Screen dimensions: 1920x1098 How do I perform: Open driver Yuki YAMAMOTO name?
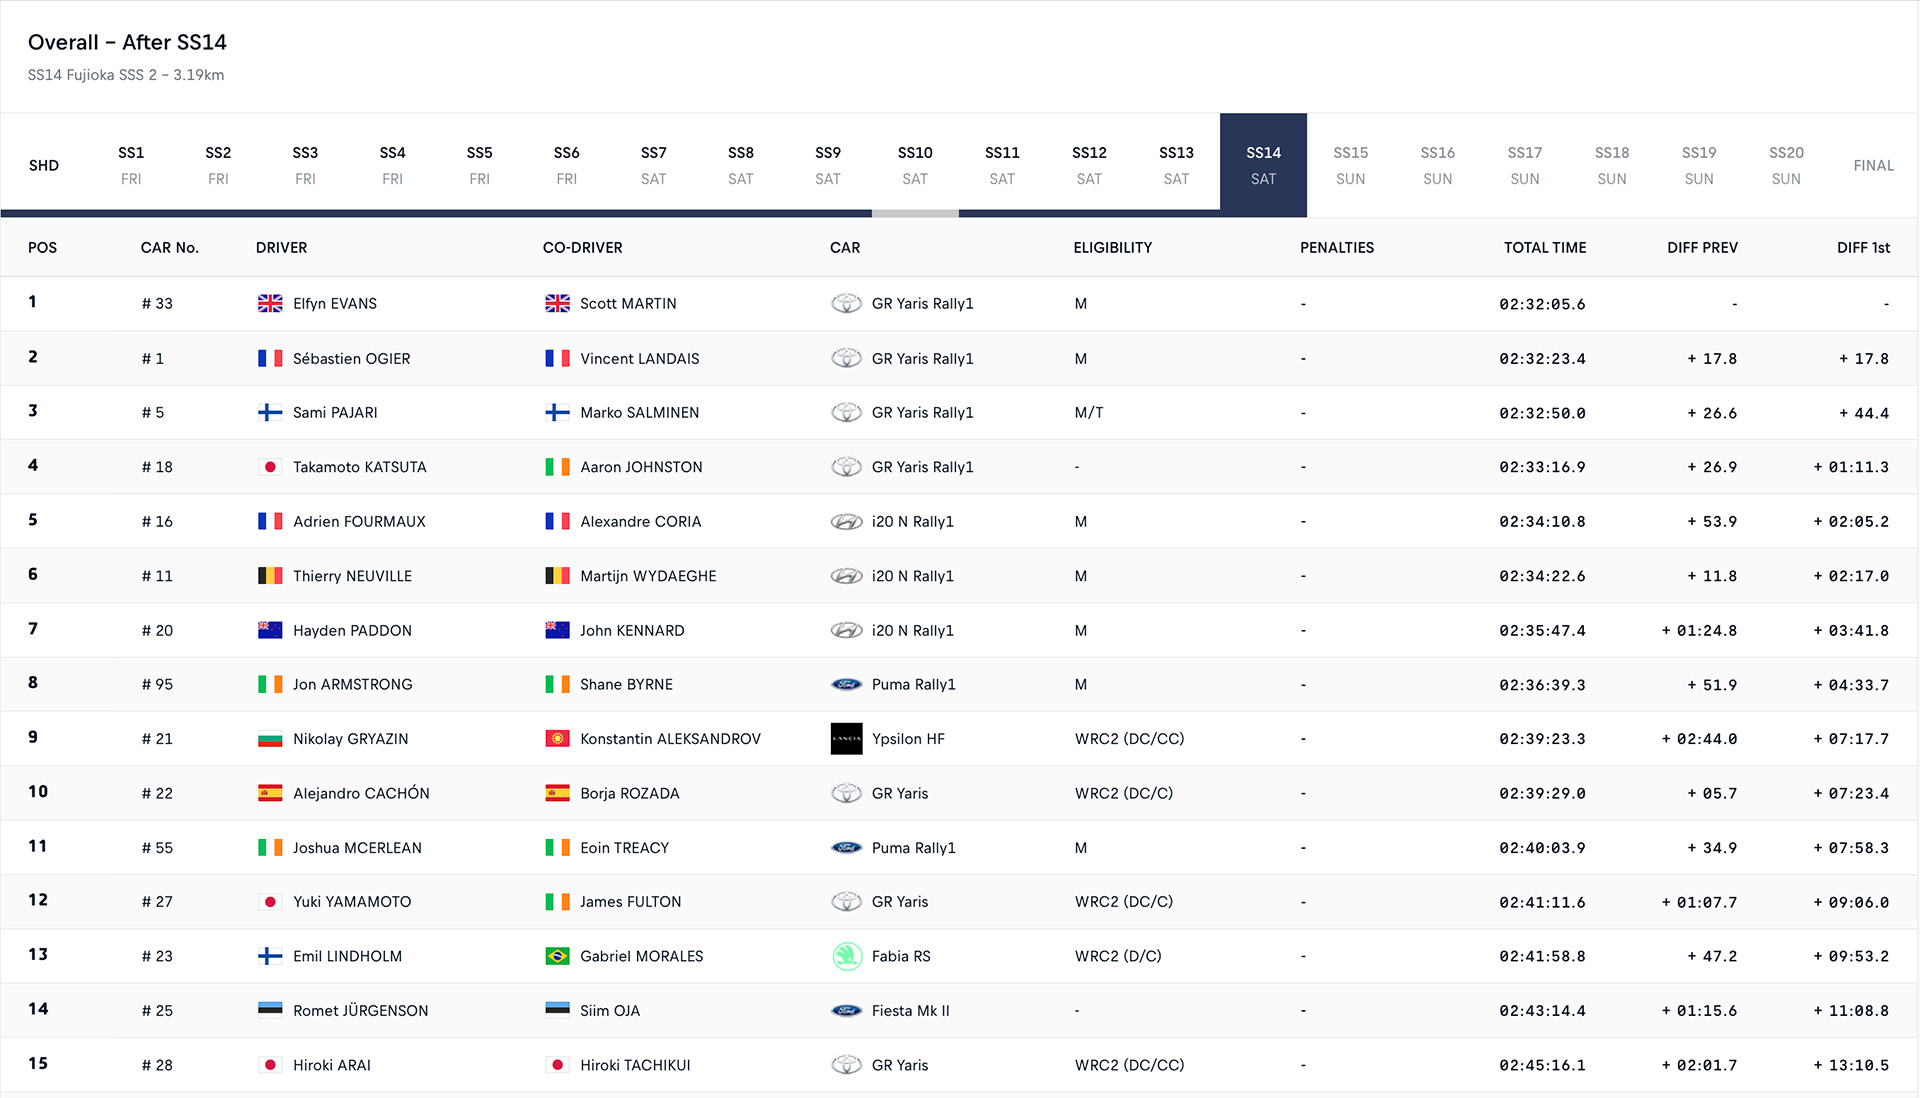(x=352, y=902)
